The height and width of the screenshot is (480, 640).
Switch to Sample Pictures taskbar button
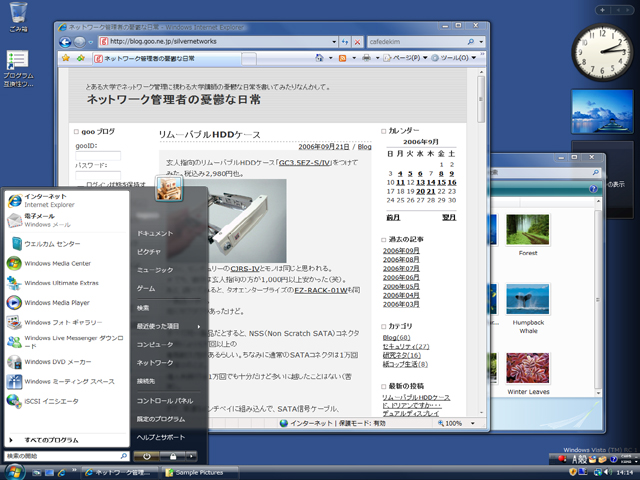click(200, 472)
